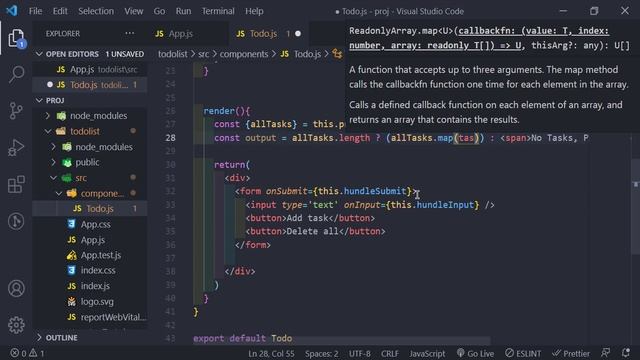The image size is (640, 360).
Task: Expand node_modules inside todolist
Action: [90, 147]
